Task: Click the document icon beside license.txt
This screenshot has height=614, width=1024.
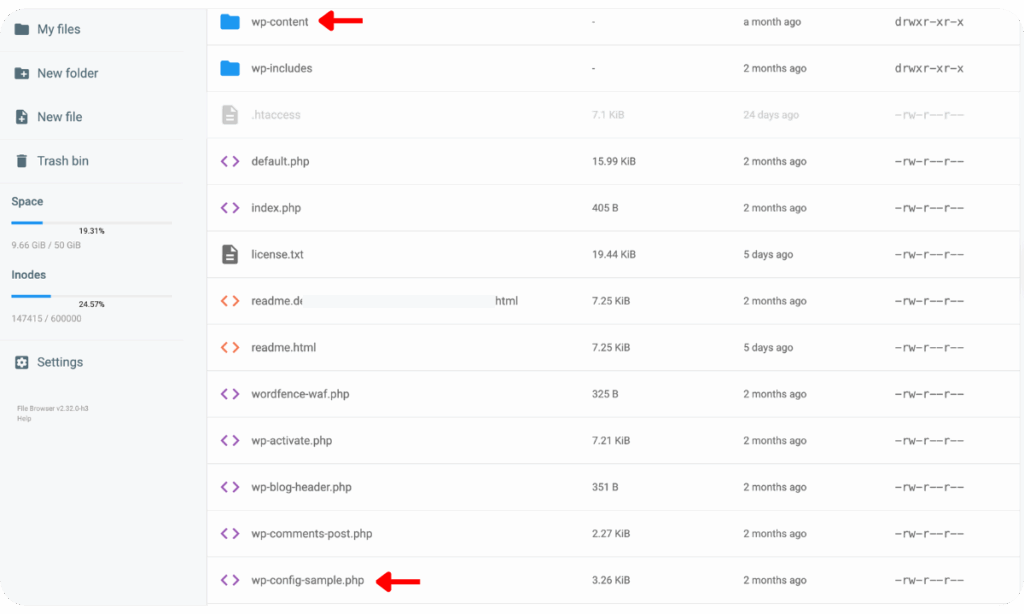Action: 229,254
